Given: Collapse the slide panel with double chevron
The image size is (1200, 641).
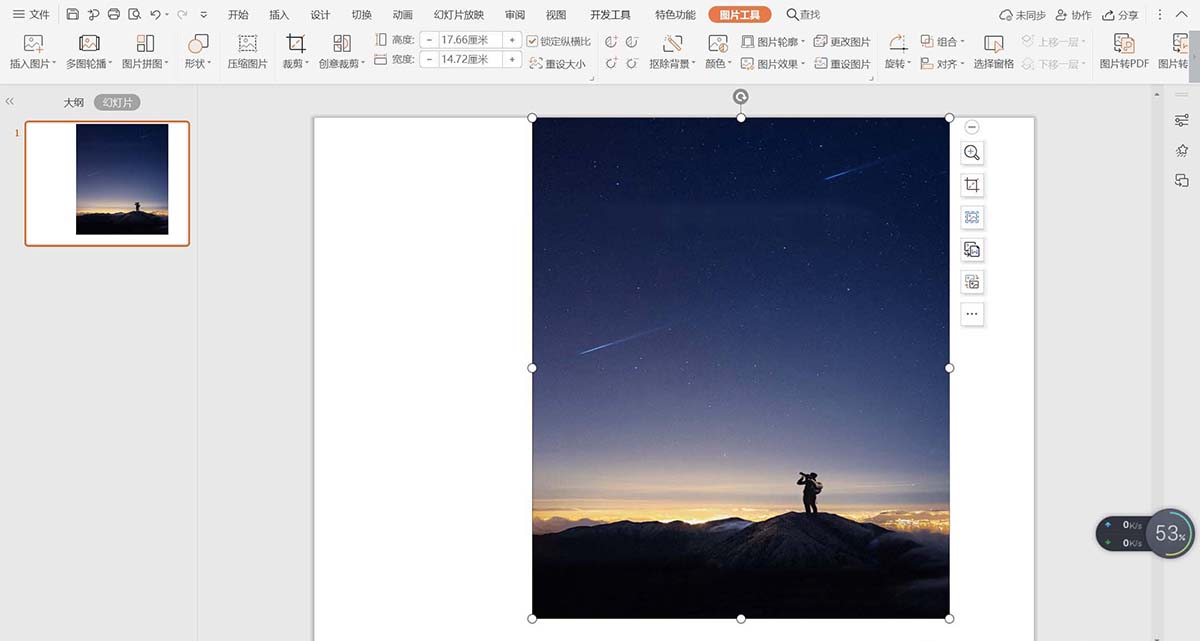Looking at the screenshot, I should [10, 102].
